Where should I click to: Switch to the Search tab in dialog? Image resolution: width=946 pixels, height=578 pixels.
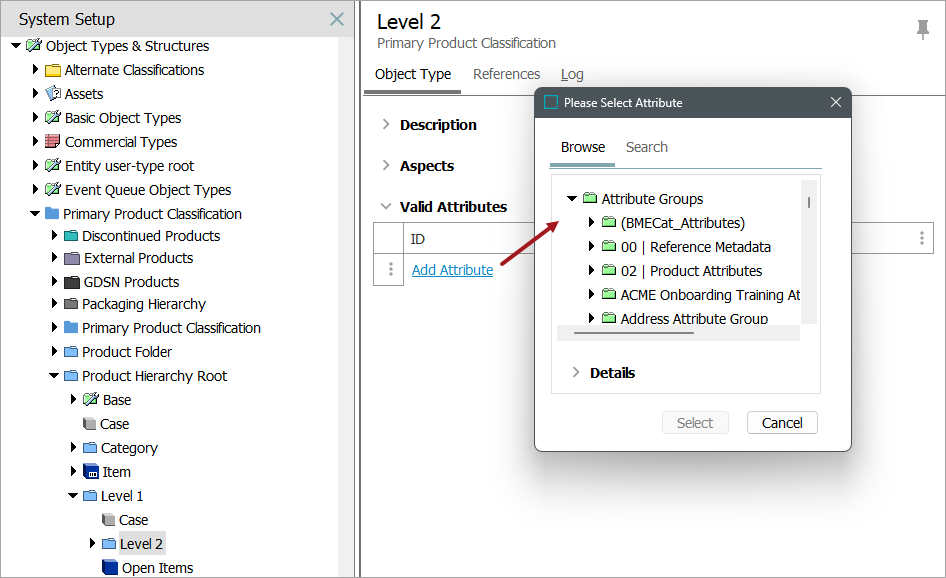[x=646, y=147]
